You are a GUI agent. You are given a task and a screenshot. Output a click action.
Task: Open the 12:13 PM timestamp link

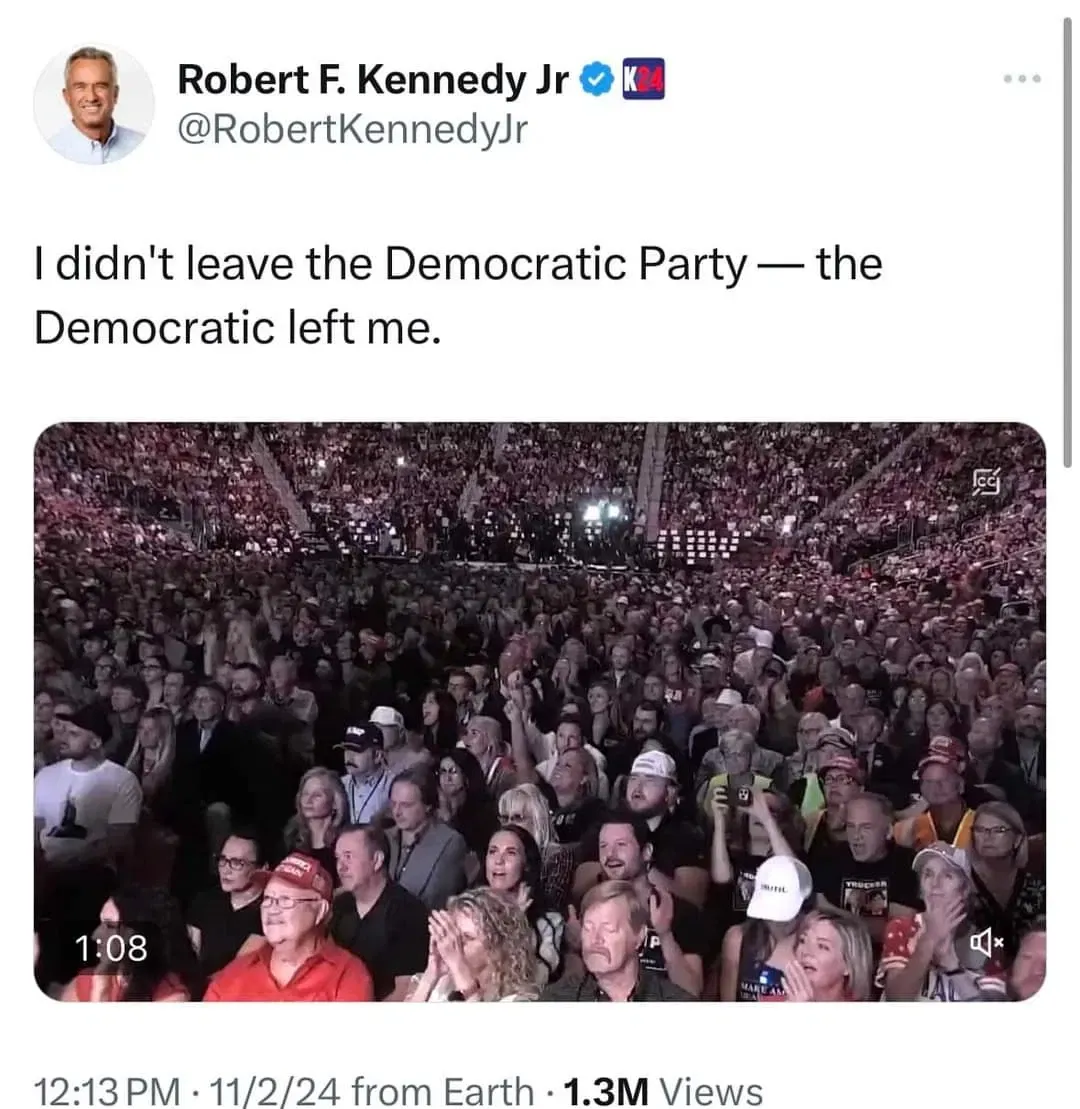coord(108,1090)
